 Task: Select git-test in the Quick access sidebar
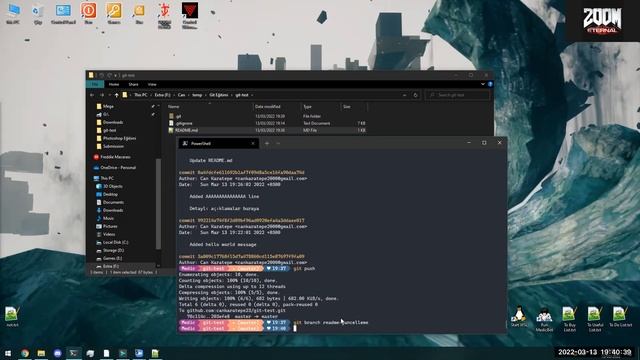pos(109,130)
